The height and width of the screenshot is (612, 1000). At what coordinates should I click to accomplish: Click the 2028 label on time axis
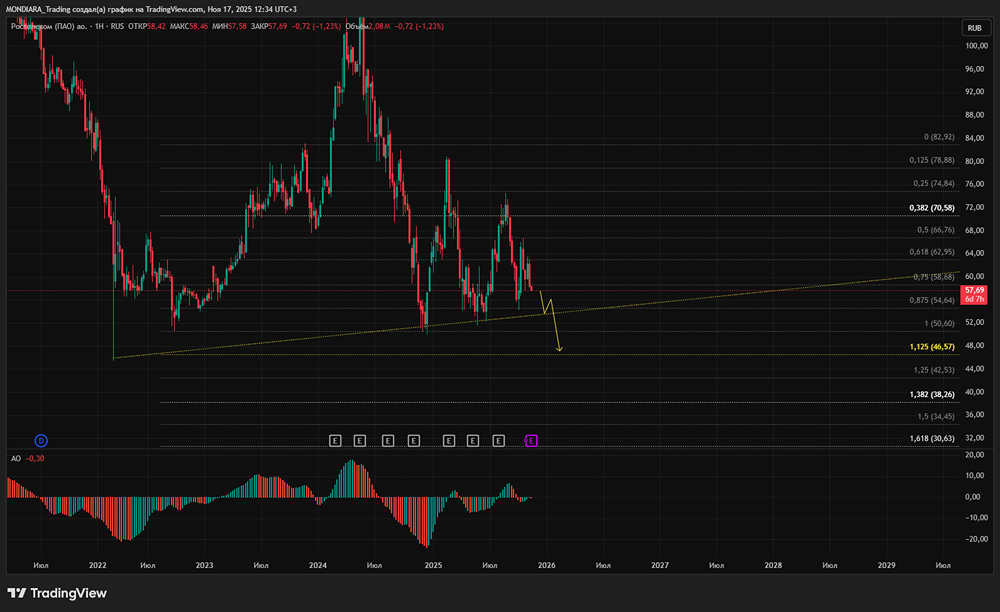pos(773,565)
